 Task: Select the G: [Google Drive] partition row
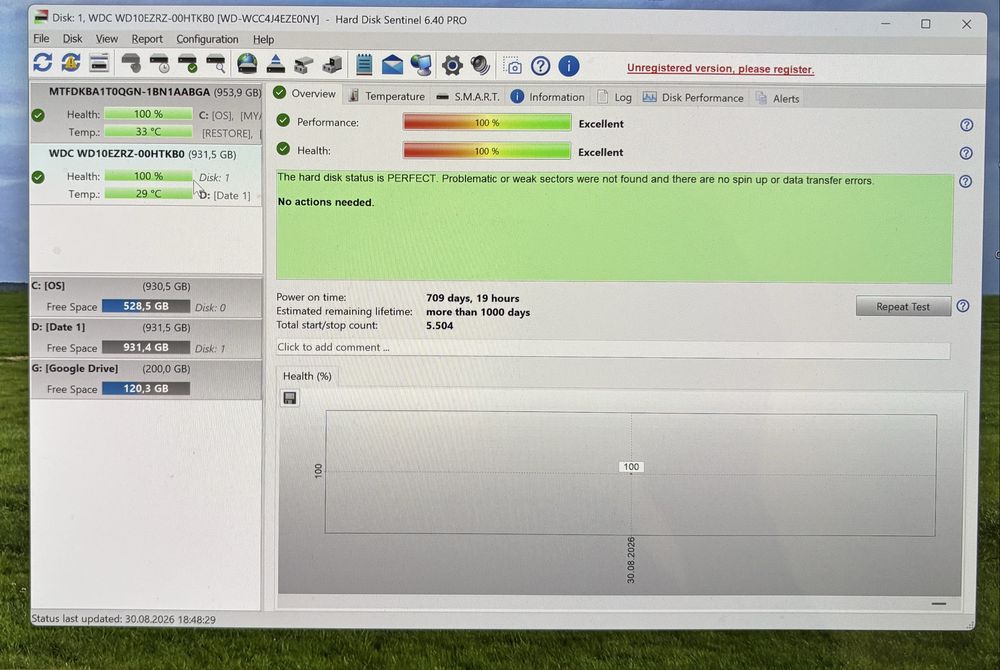pos(146,379)
